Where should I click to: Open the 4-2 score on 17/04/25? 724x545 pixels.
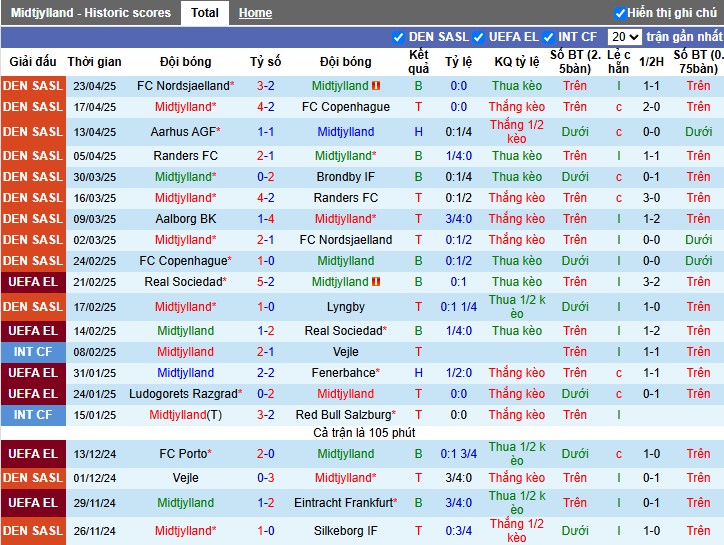(x=265, y=107)
